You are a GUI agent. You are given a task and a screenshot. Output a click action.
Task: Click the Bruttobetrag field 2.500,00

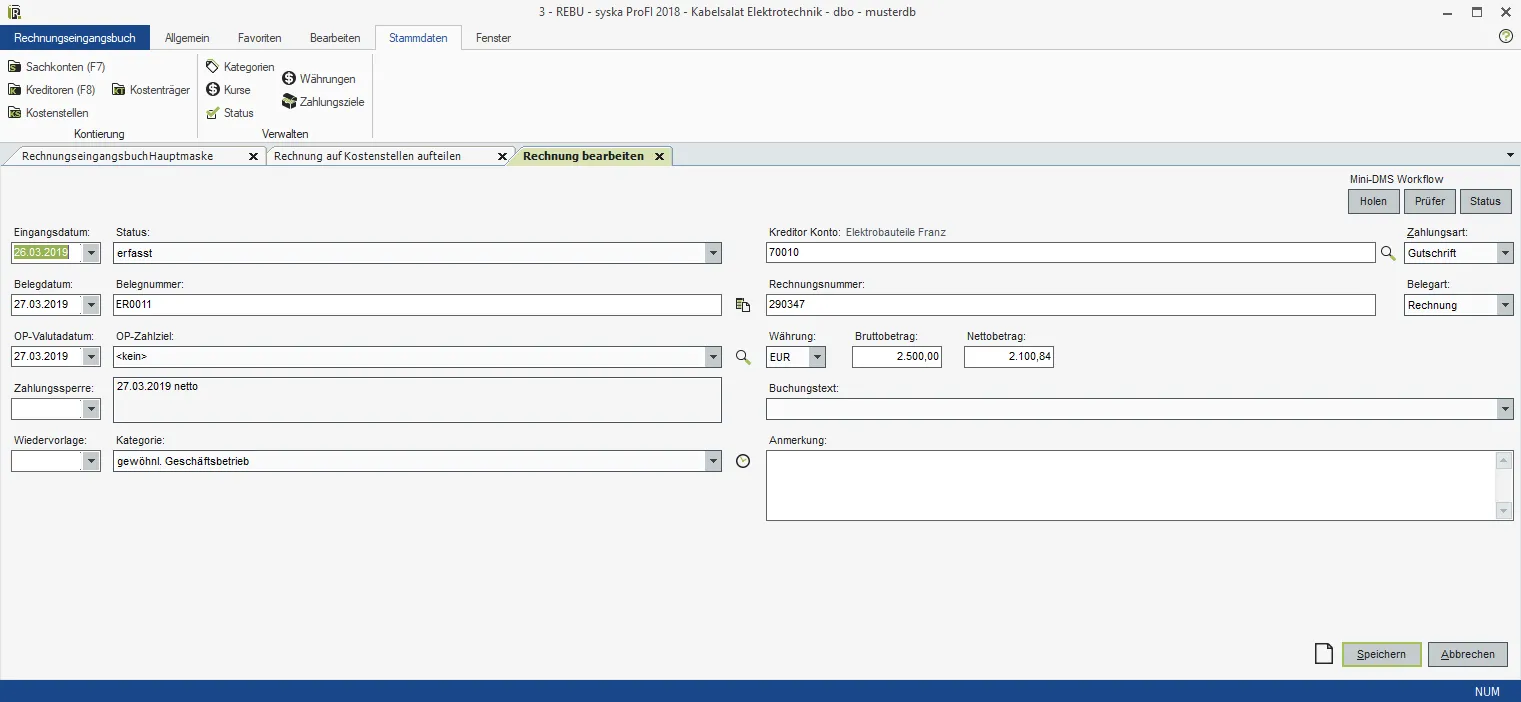click(897, 357)
